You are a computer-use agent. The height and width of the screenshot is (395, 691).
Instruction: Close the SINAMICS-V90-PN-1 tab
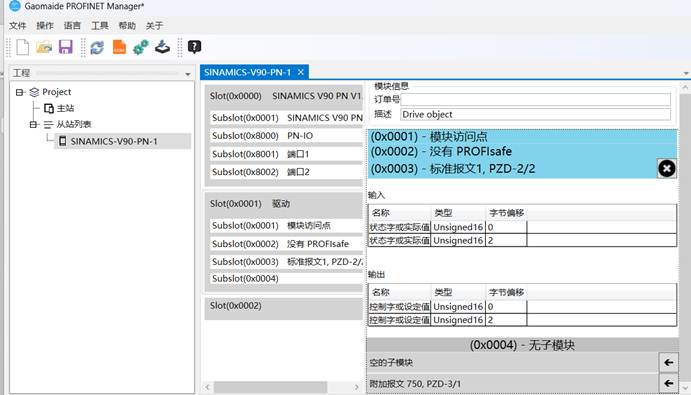[x=301, y=72]
